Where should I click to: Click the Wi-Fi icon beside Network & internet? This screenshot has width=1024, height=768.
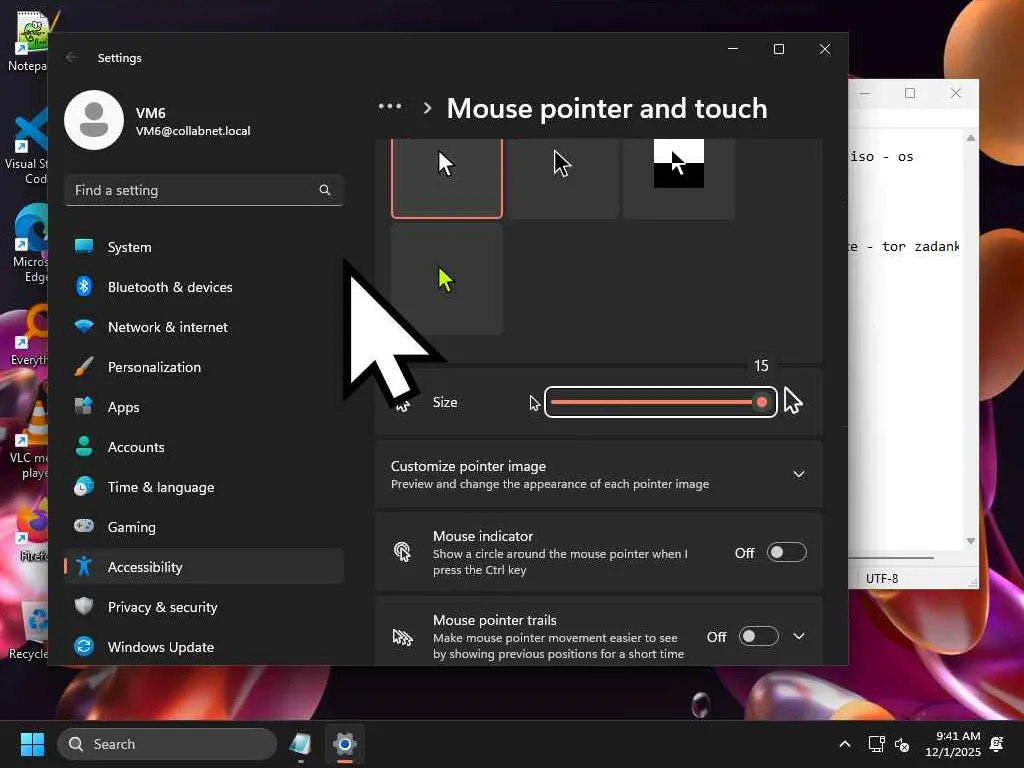coord(84,326)
